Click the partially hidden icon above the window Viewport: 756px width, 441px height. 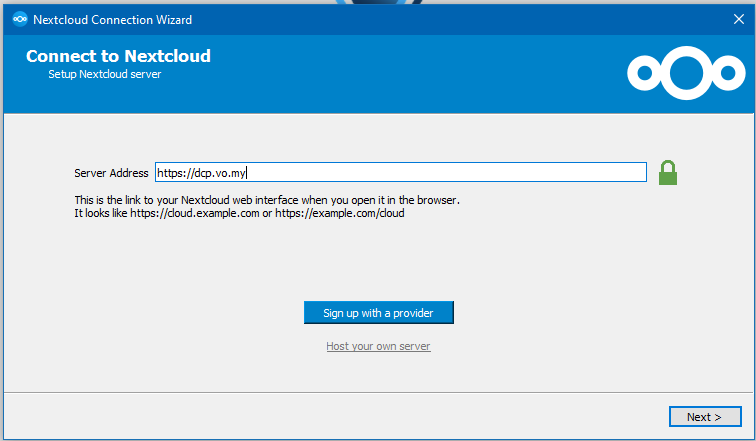[x=376, y=3]
